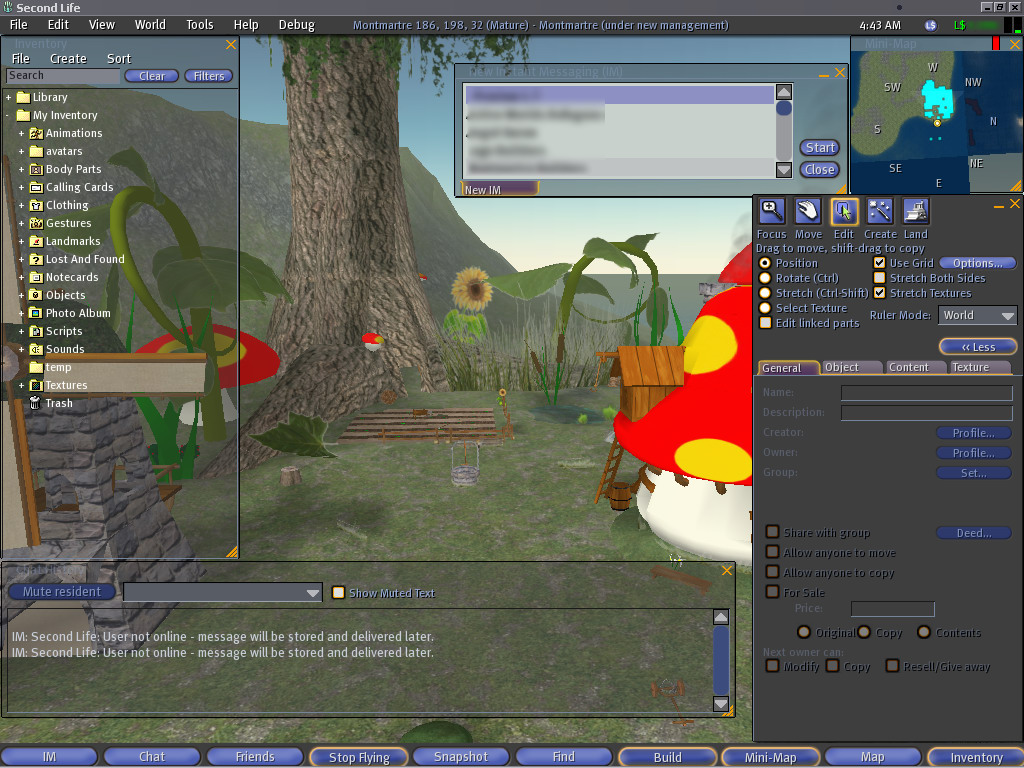Select the Move hand tool icon

tap(808, 212)
